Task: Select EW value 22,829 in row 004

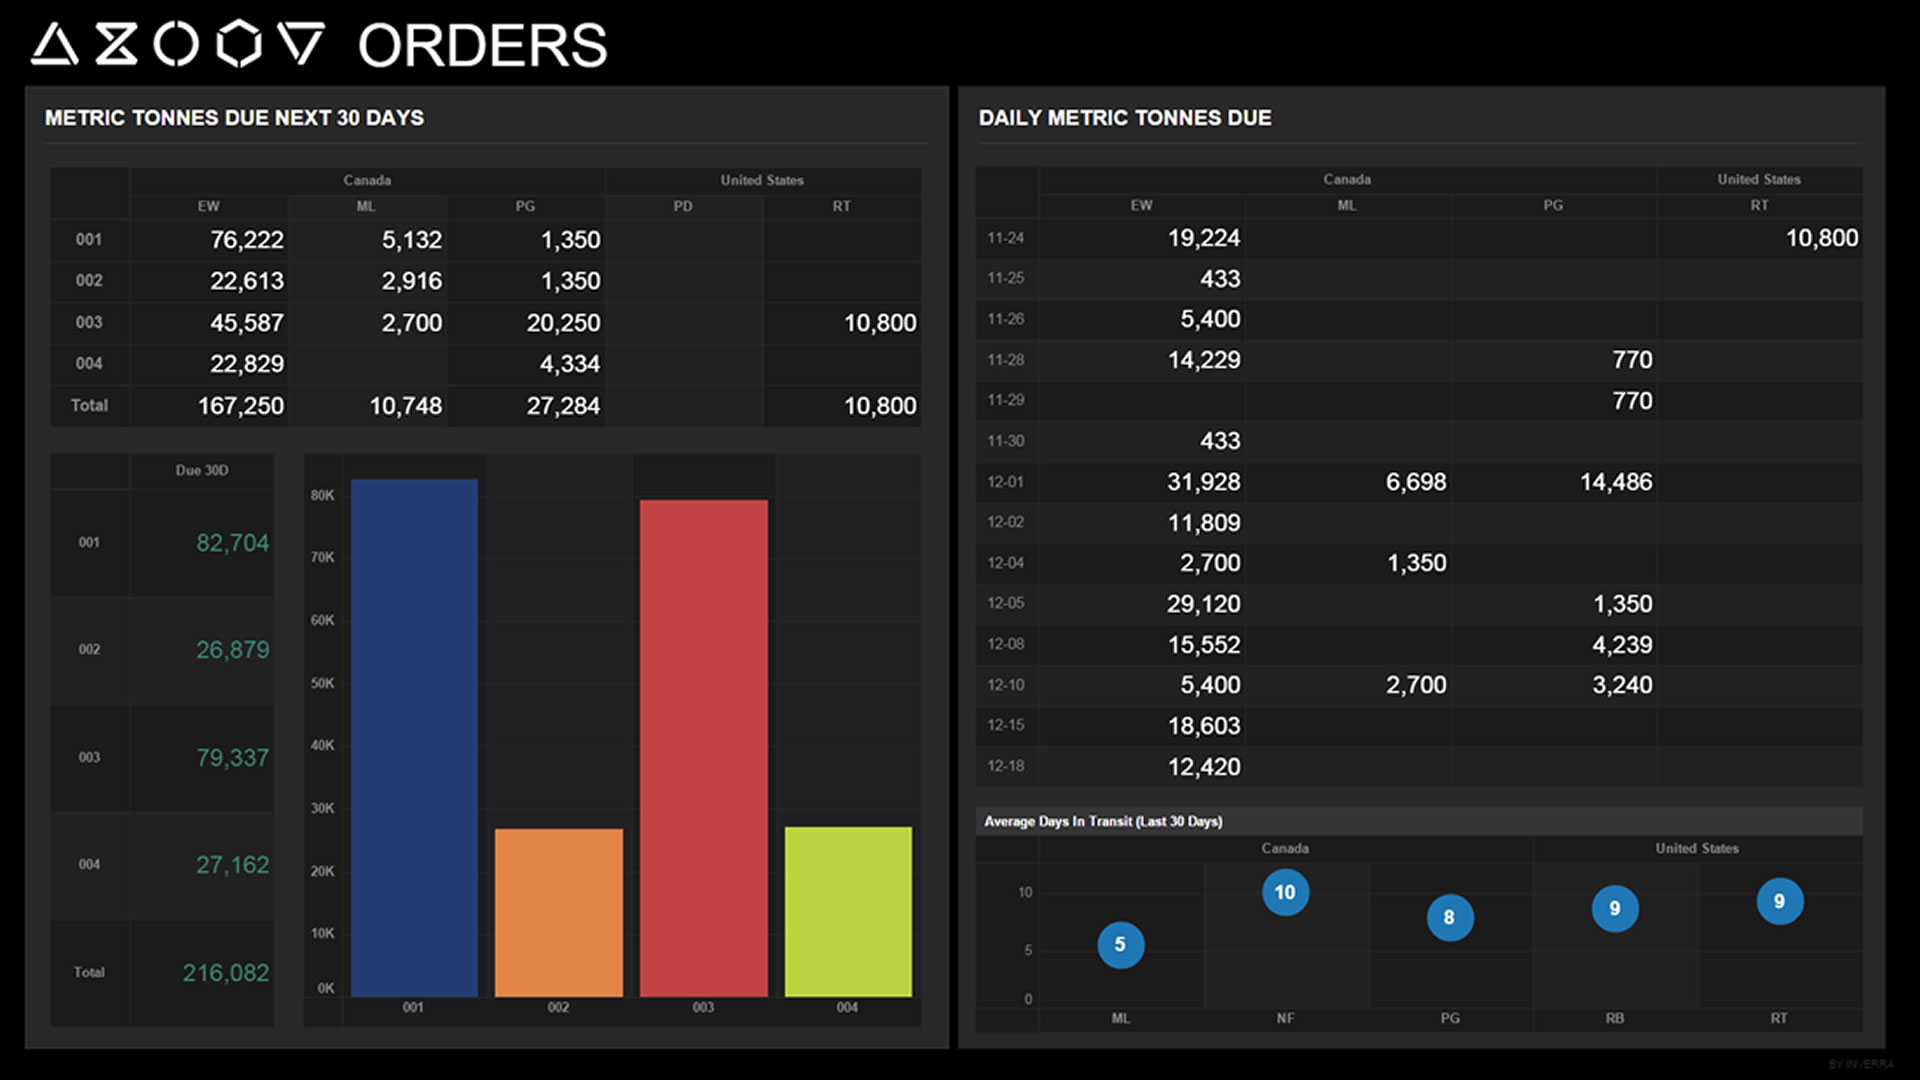Action: coord(247,364)
